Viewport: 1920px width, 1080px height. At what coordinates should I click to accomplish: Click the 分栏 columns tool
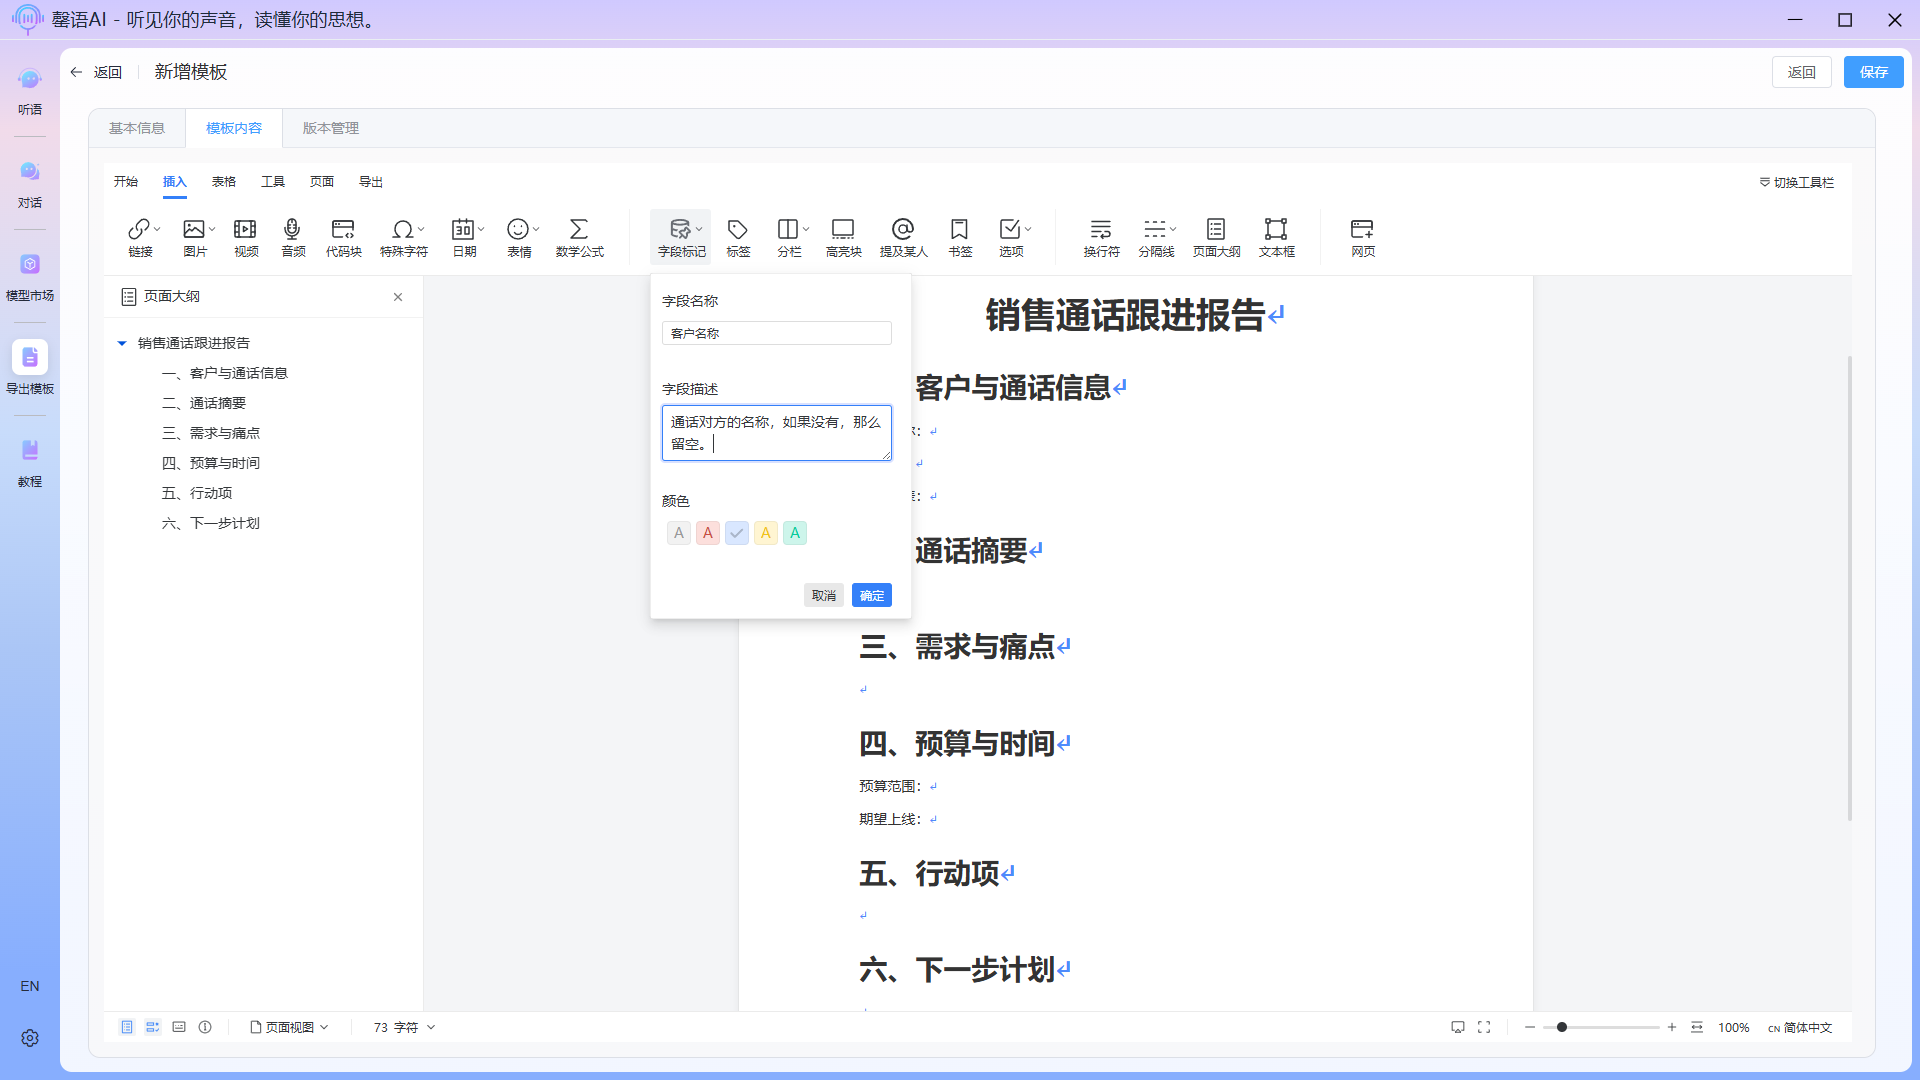click(788, 238)
